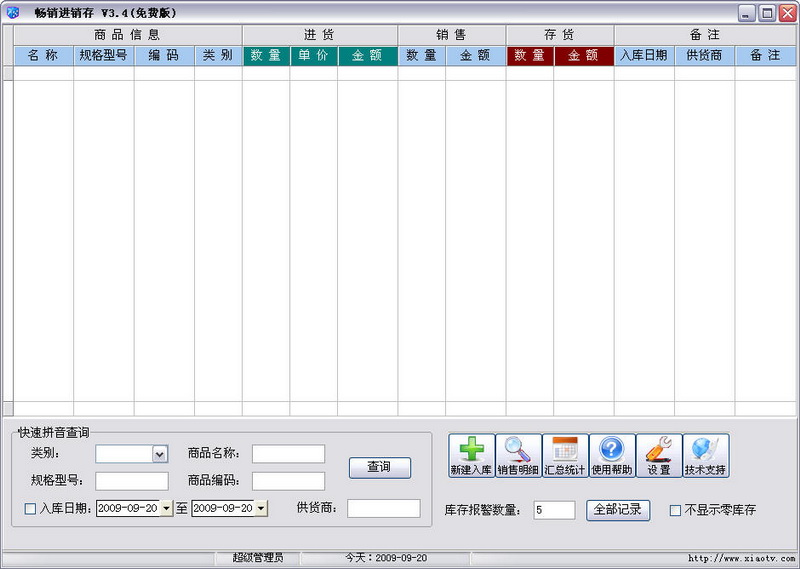The image size is (800, 569).
Task: Expand the 类别 dropdown list
Action: [160, 454]
